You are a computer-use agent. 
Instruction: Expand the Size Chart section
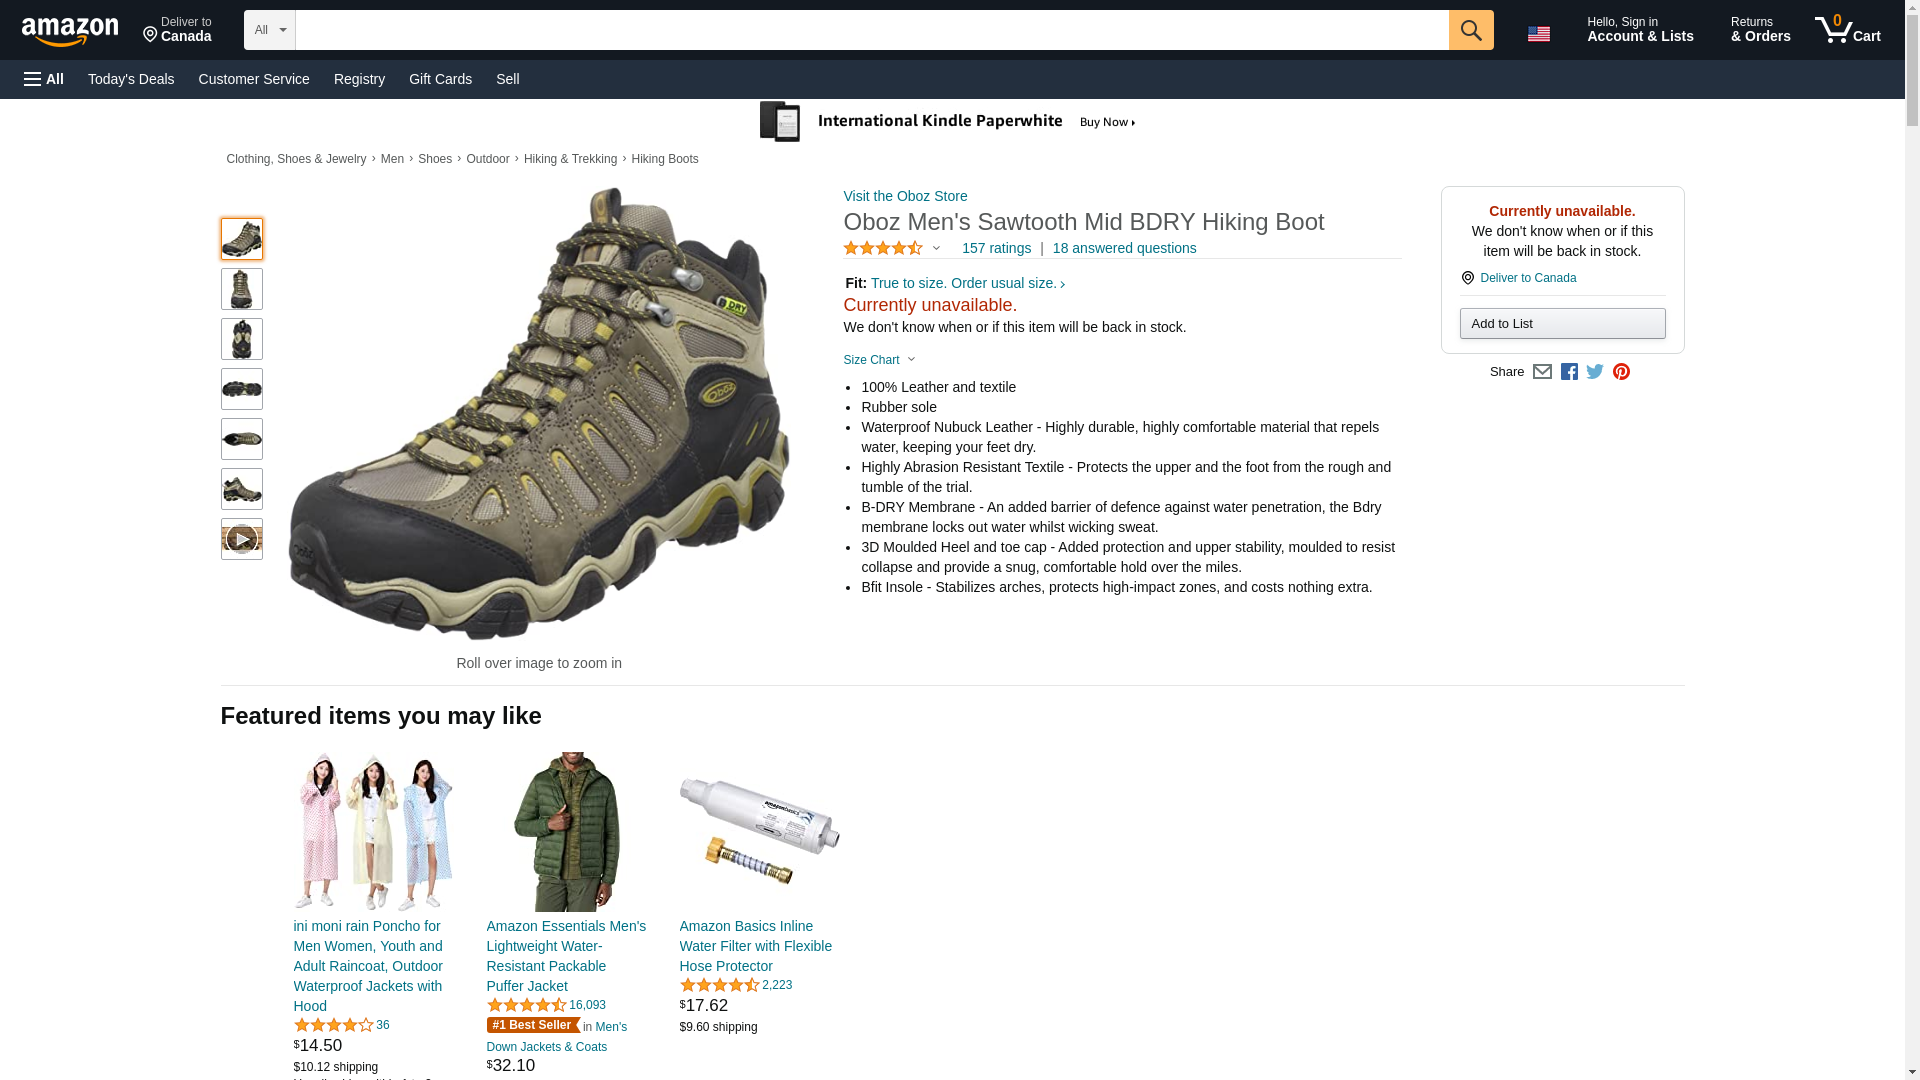click(x=879, y=360)
